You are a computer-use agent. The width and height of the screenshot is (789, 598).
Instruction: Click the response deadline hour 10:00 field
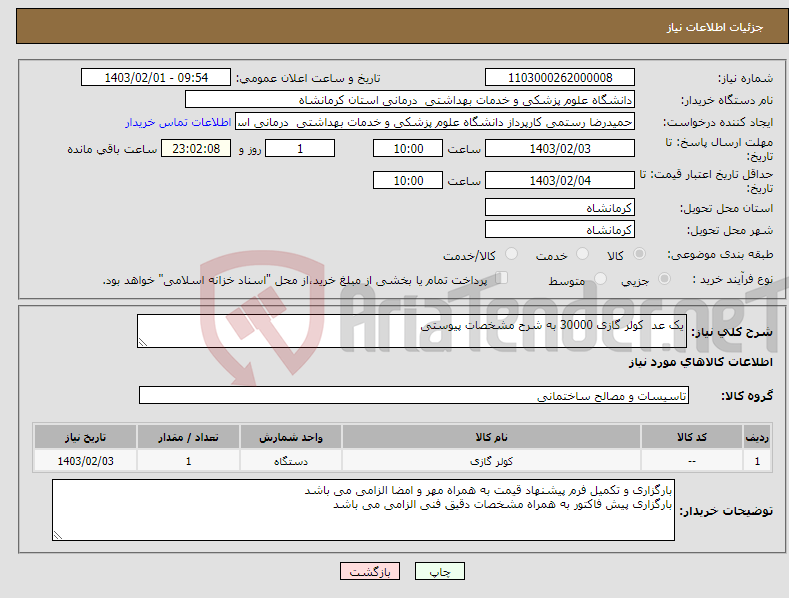tap(408, 148)
